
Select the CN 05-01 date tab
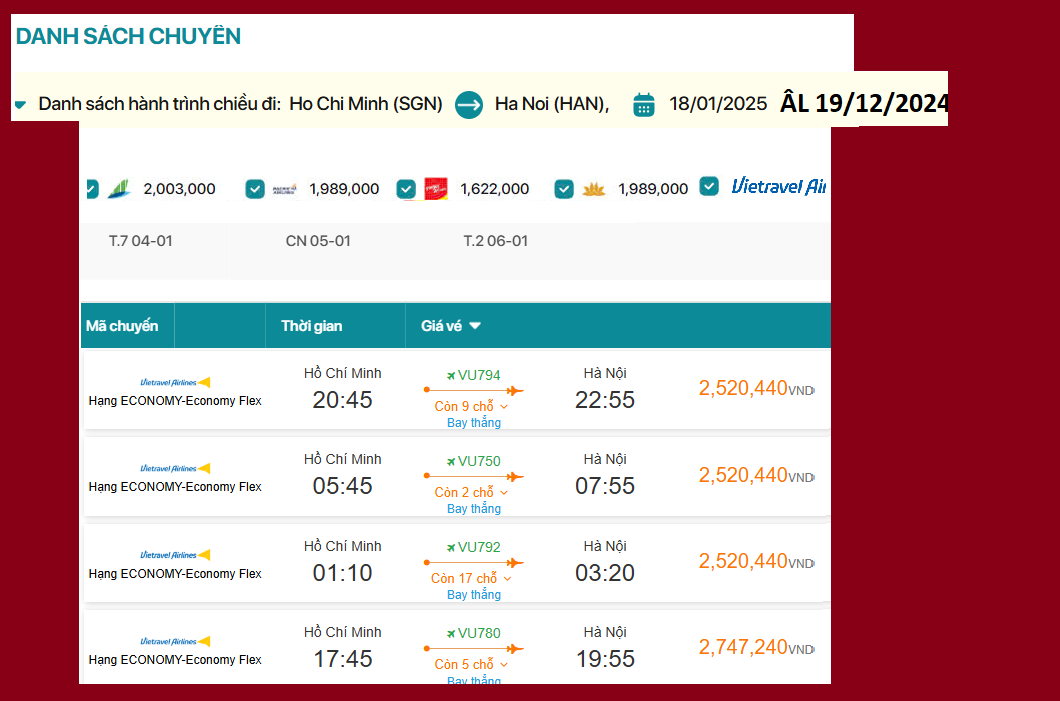[318, 240]
